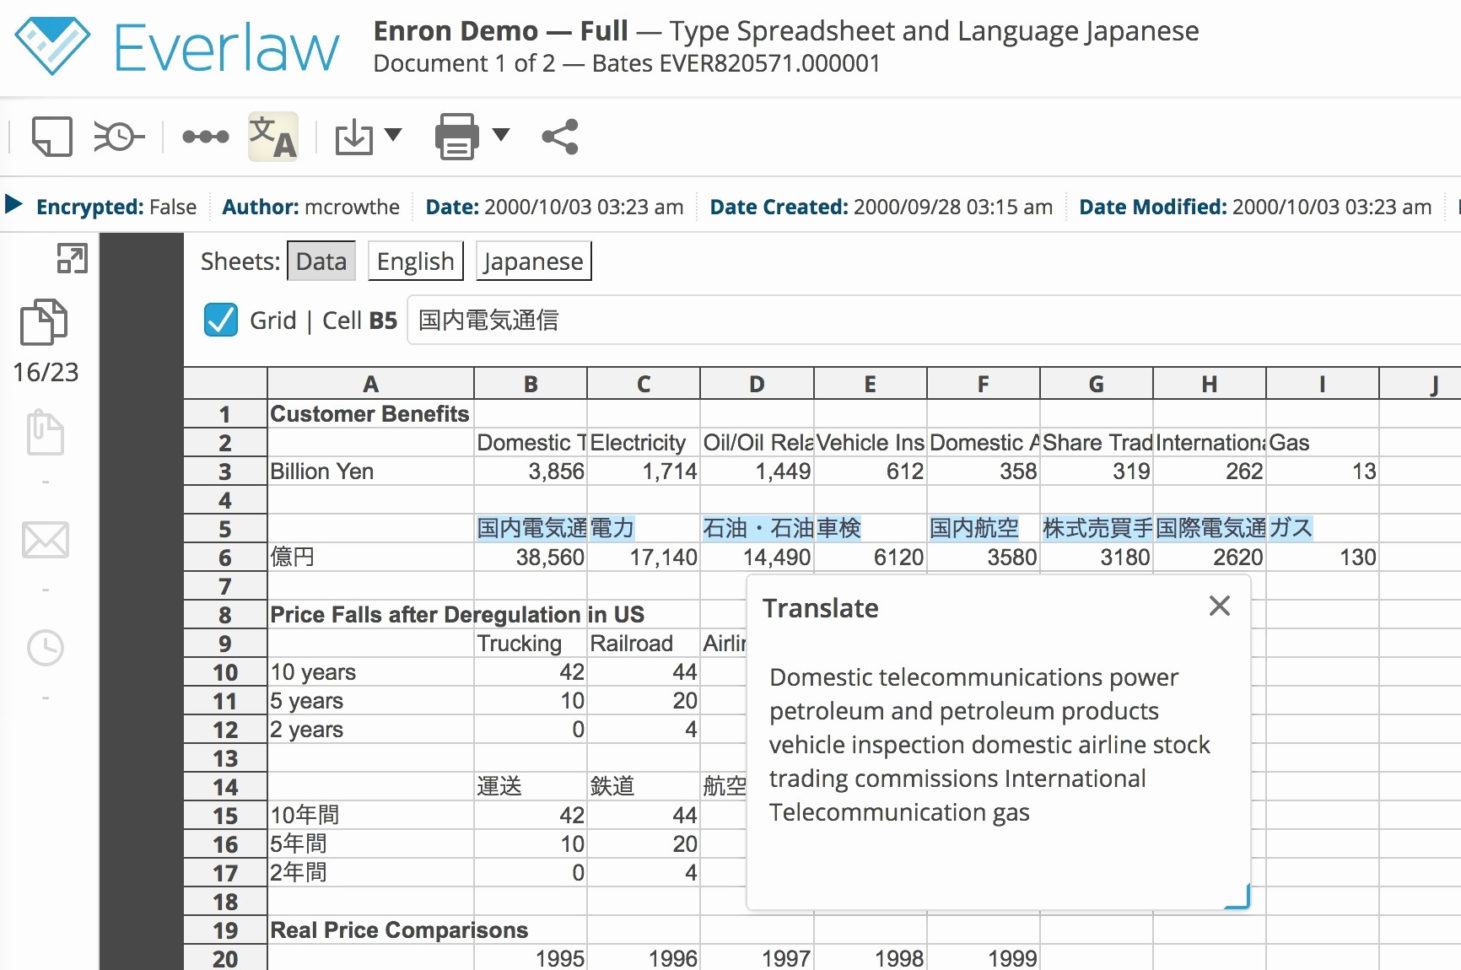Switch to the Japanese sheet tab
The image size is (1461, 970).
[x=533, y=261]
